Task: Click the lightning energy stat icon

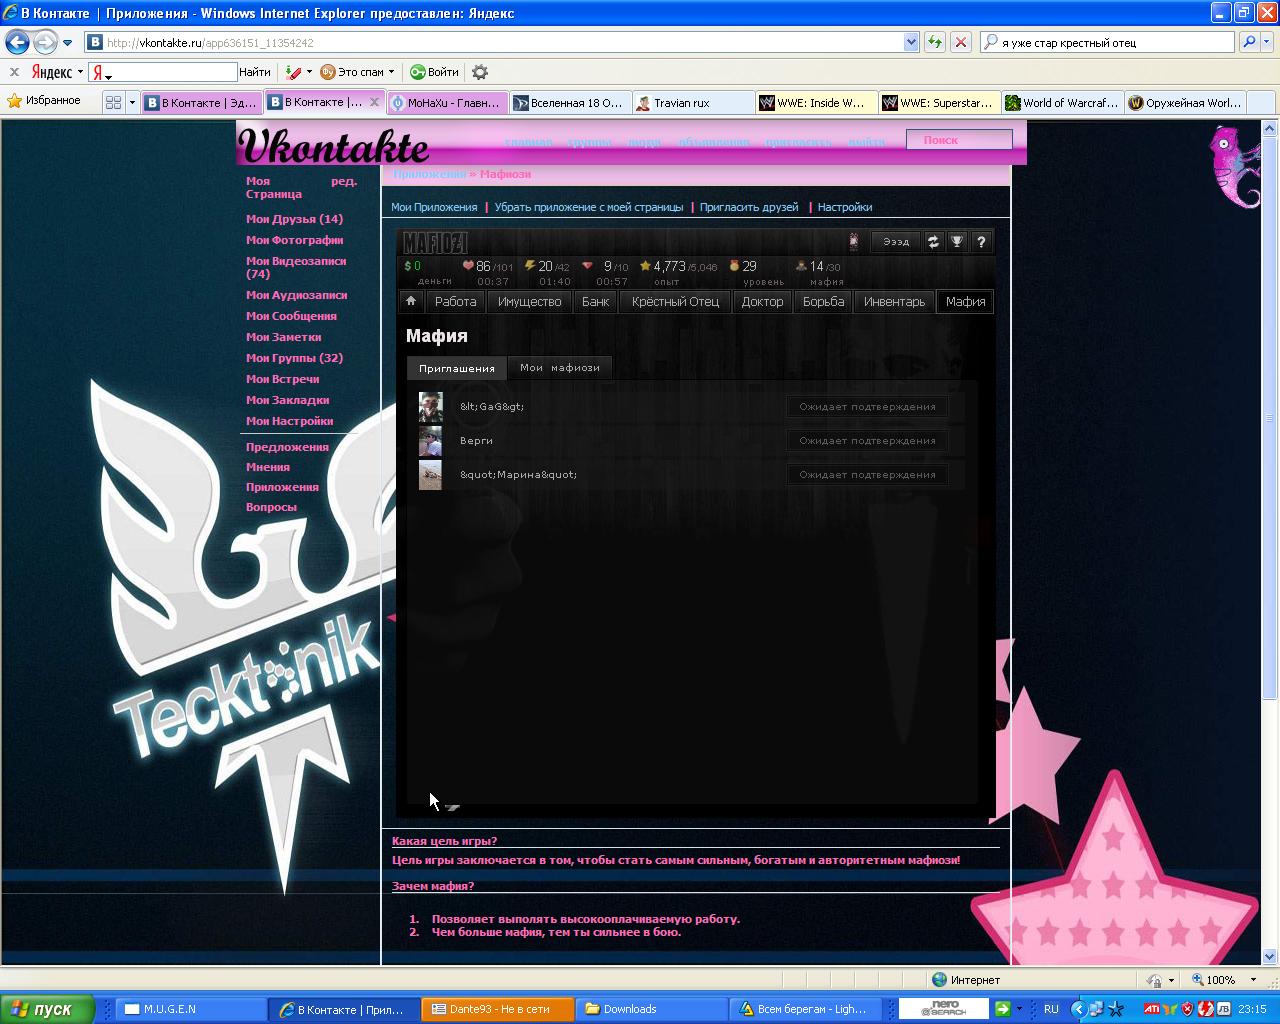Action: tap(530, 266)
